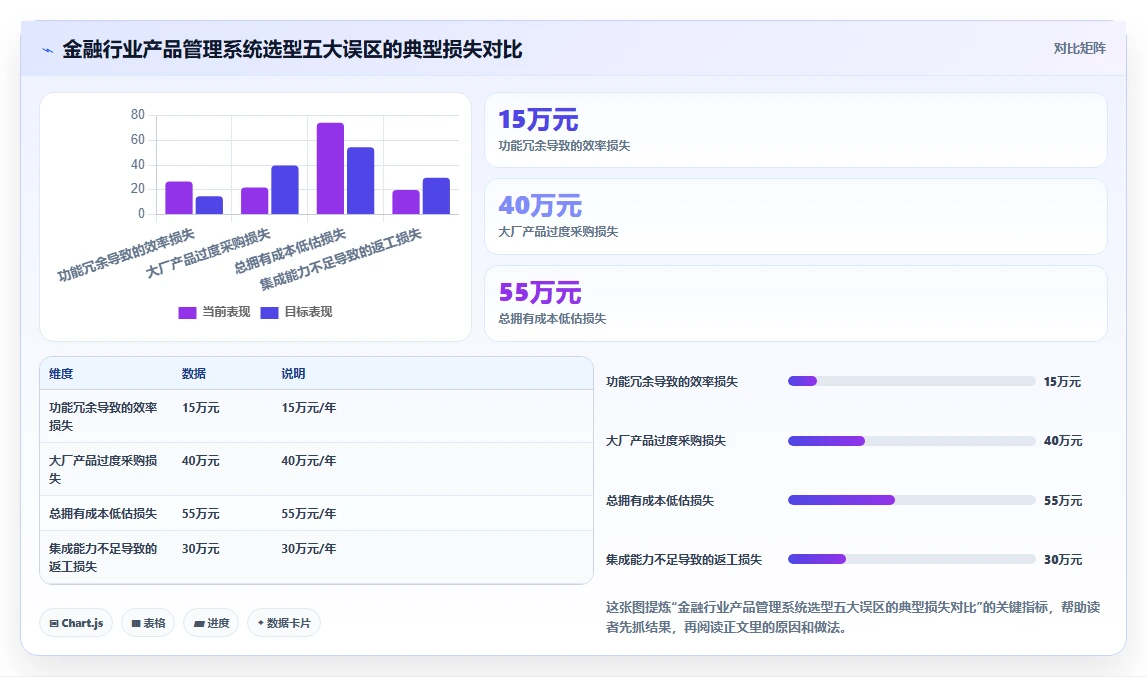Click the 40万元 value right of the progress bar
Image resolution: width=1147 pixels, height=677 pixels.
[1063, 441]
